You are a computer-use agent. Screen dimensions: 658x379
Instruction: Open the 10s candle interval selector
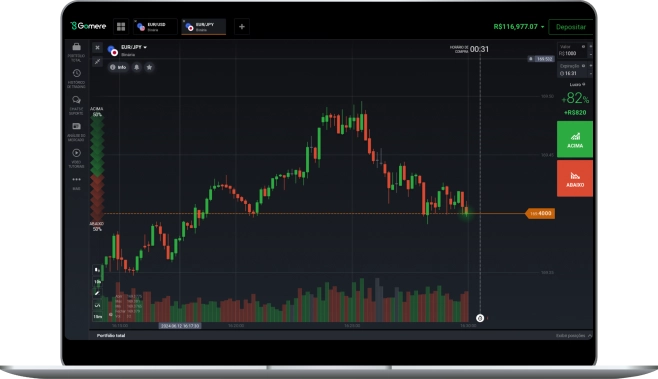[97, 282]
